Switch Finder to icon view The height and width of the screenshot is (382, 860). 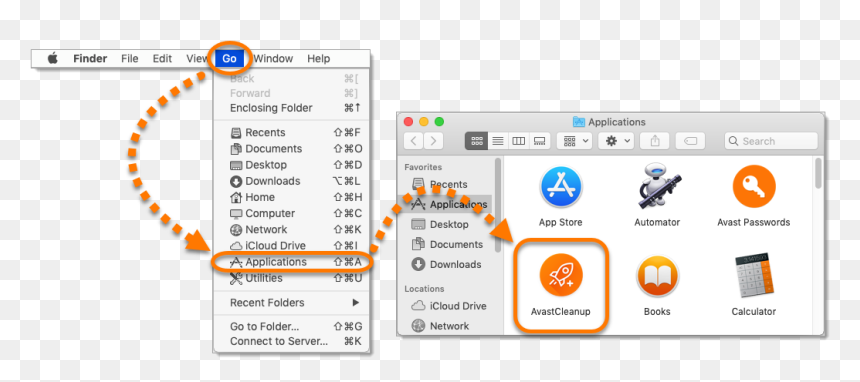click(x=477, y=141)
